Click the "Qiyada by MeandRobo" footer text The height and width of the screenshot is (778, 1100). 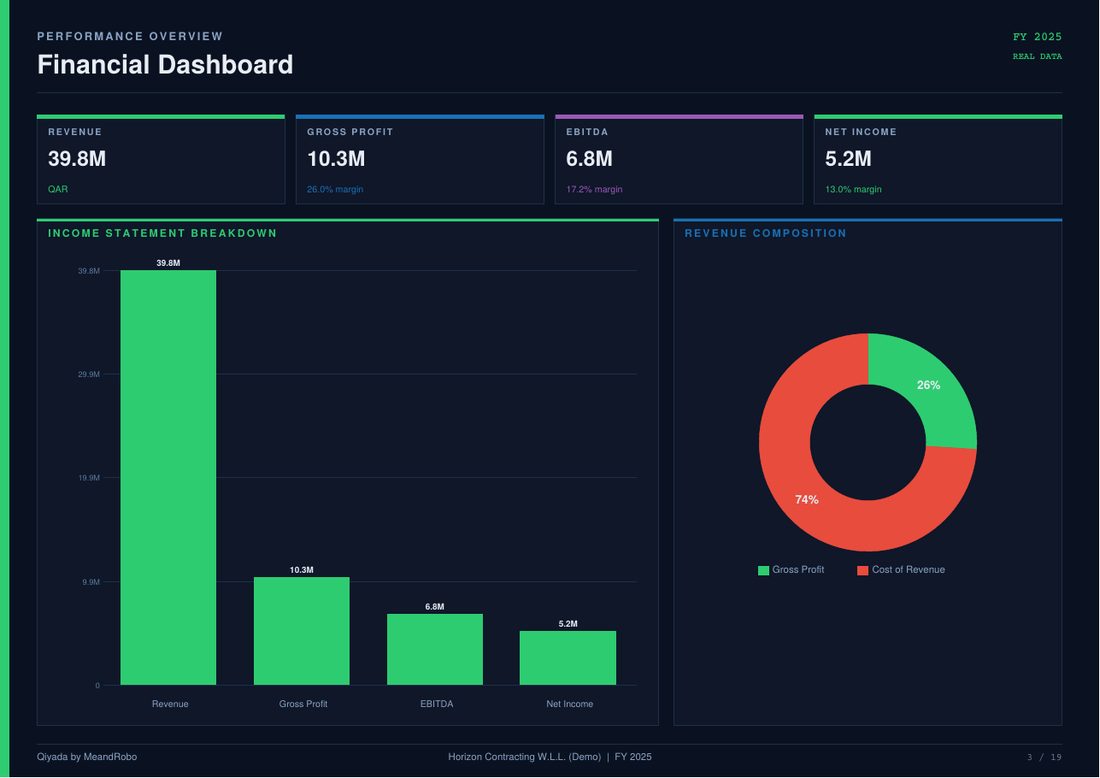pos(87,757)
